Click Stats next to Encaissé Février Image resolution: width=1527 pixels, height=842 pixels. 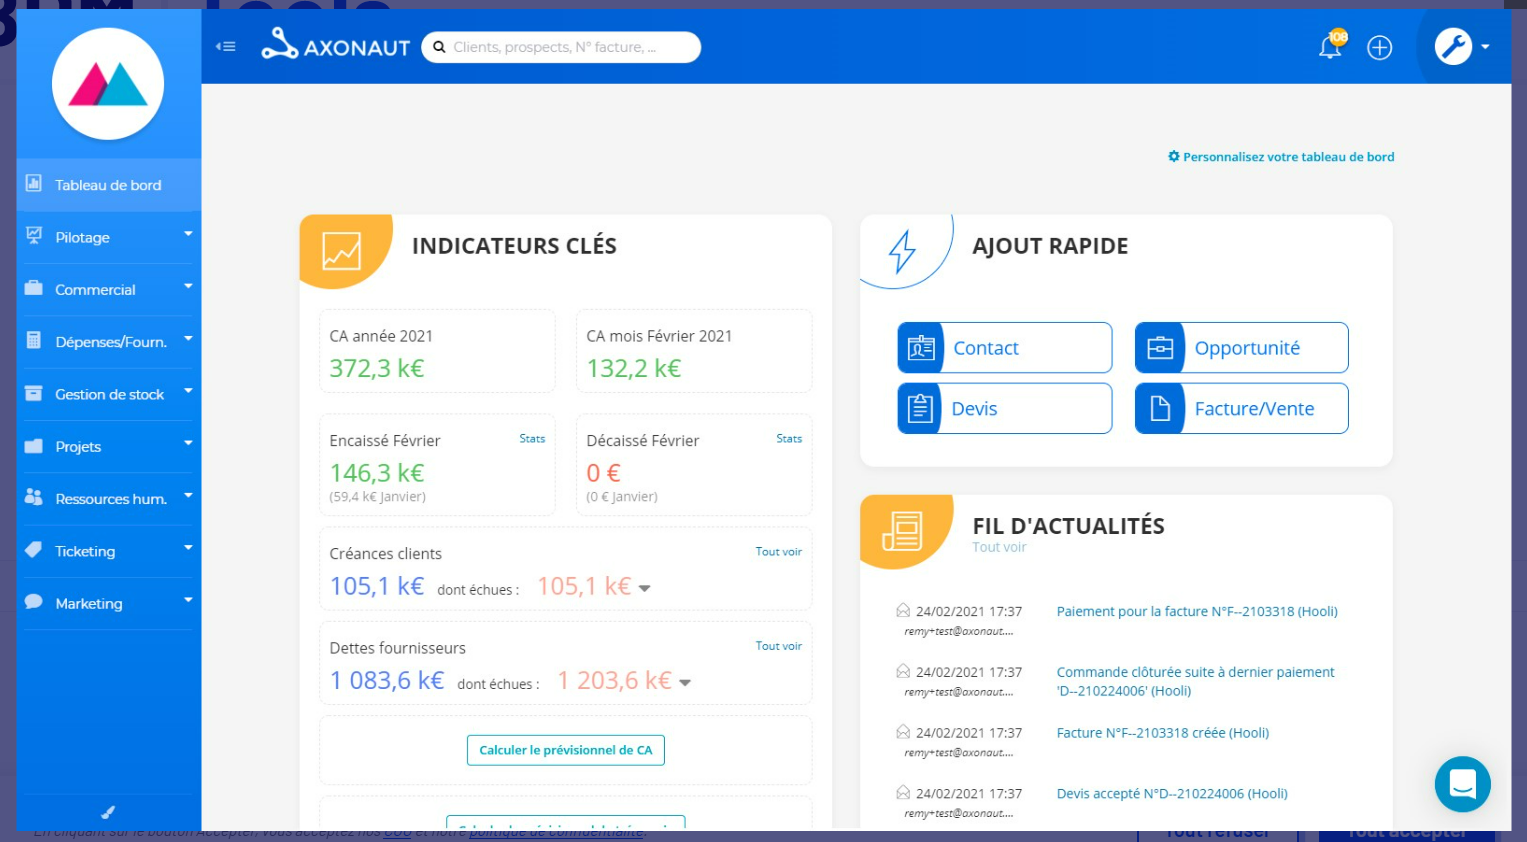tap(532, 438)
